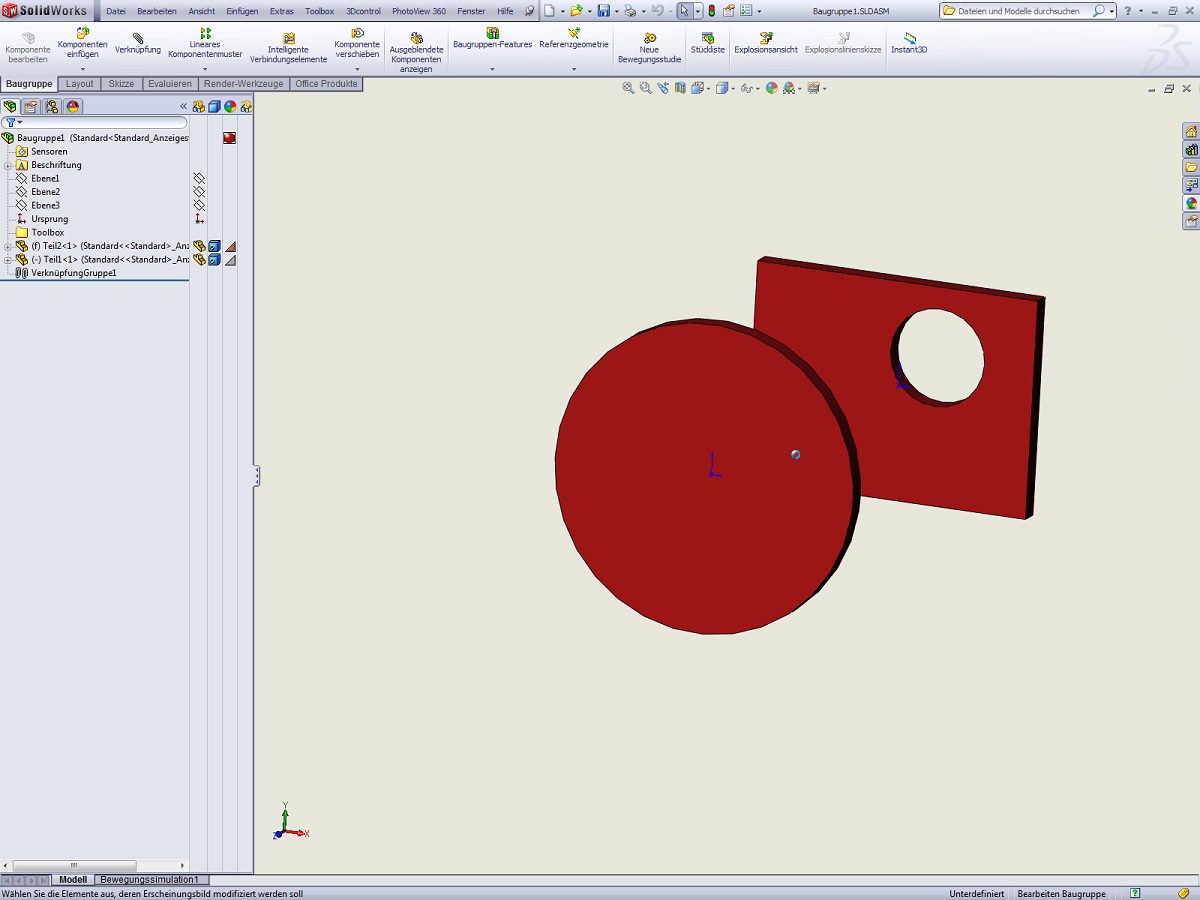This screenshot has width=1200, height=900.
Task: Toggle display mode of Teil2 component
Action: 214,246
